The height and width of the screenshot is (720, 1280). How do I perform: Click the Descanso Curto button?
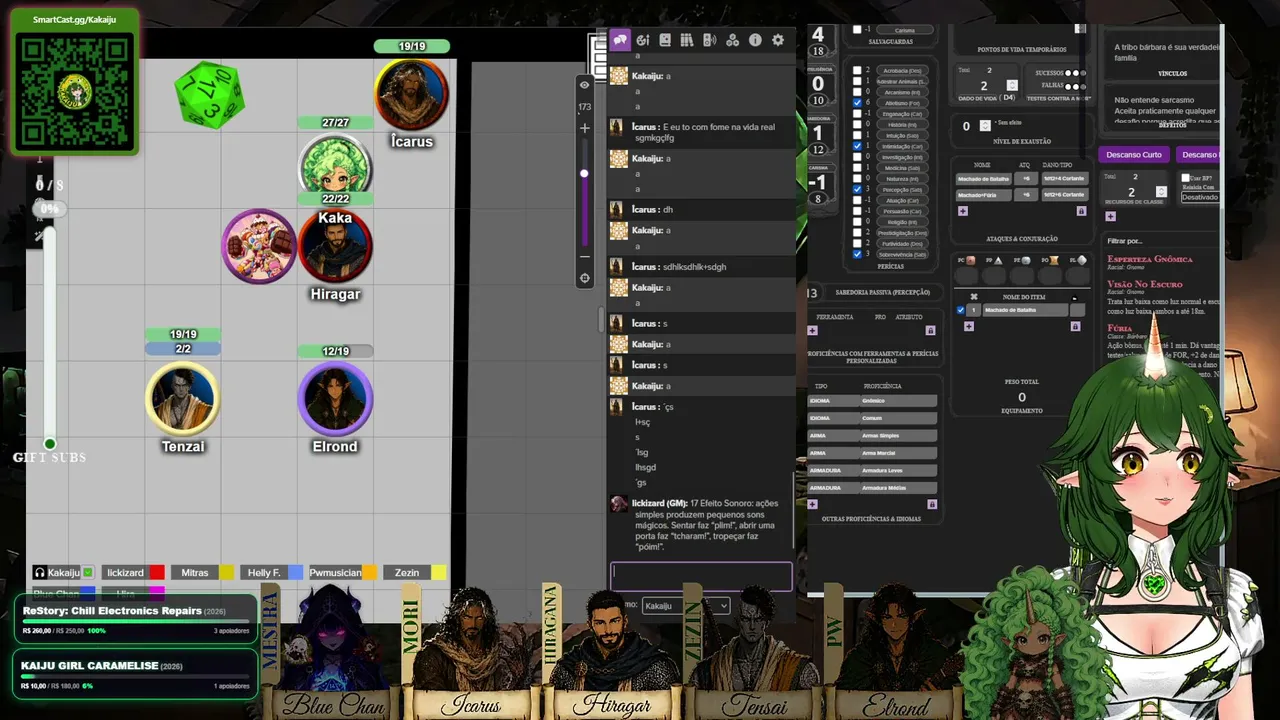coord(1134,155)
